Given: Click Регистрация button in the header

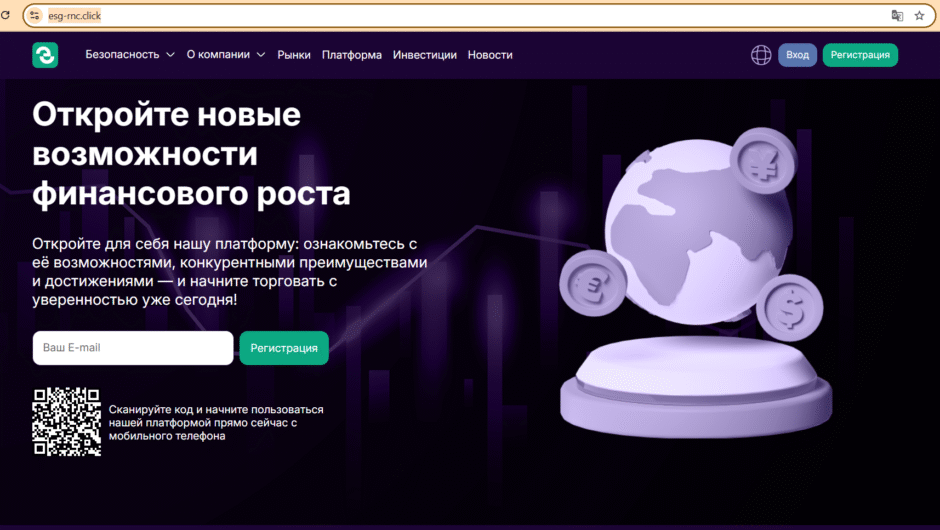Looking at the screenshot, I should pos(860,55).
